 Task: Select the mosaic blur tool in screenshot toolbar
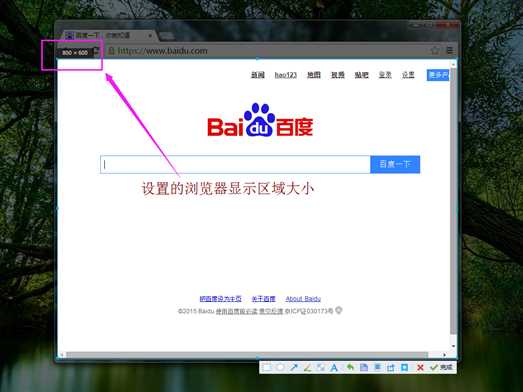(x=321, y=368)
